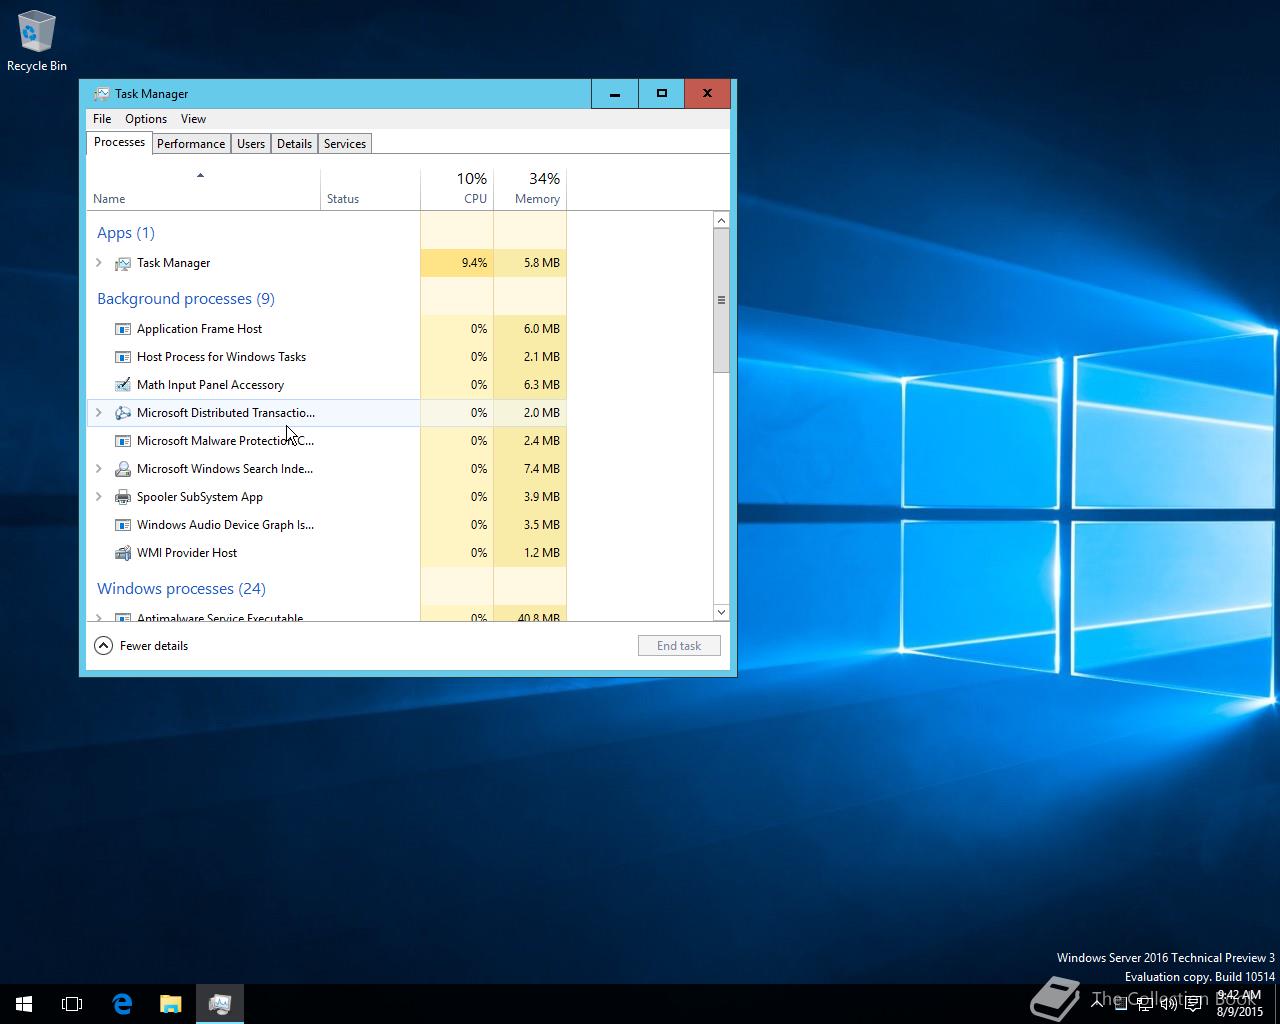The image size is (1280, 1024).
Task: Sort processes by Status column
Action: pos(371,189)
